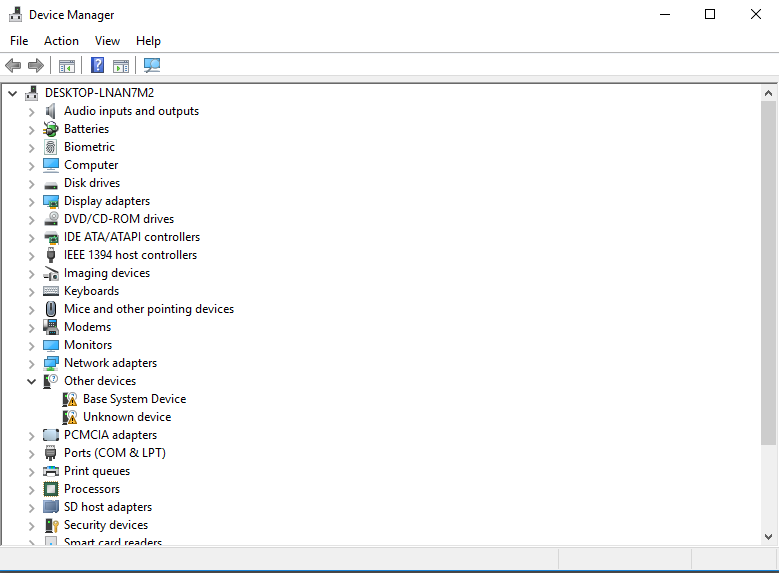Click the Show/Hide Action Pane toolbar icon
Viewport: 779px width, 573px height.
(121, 66)
